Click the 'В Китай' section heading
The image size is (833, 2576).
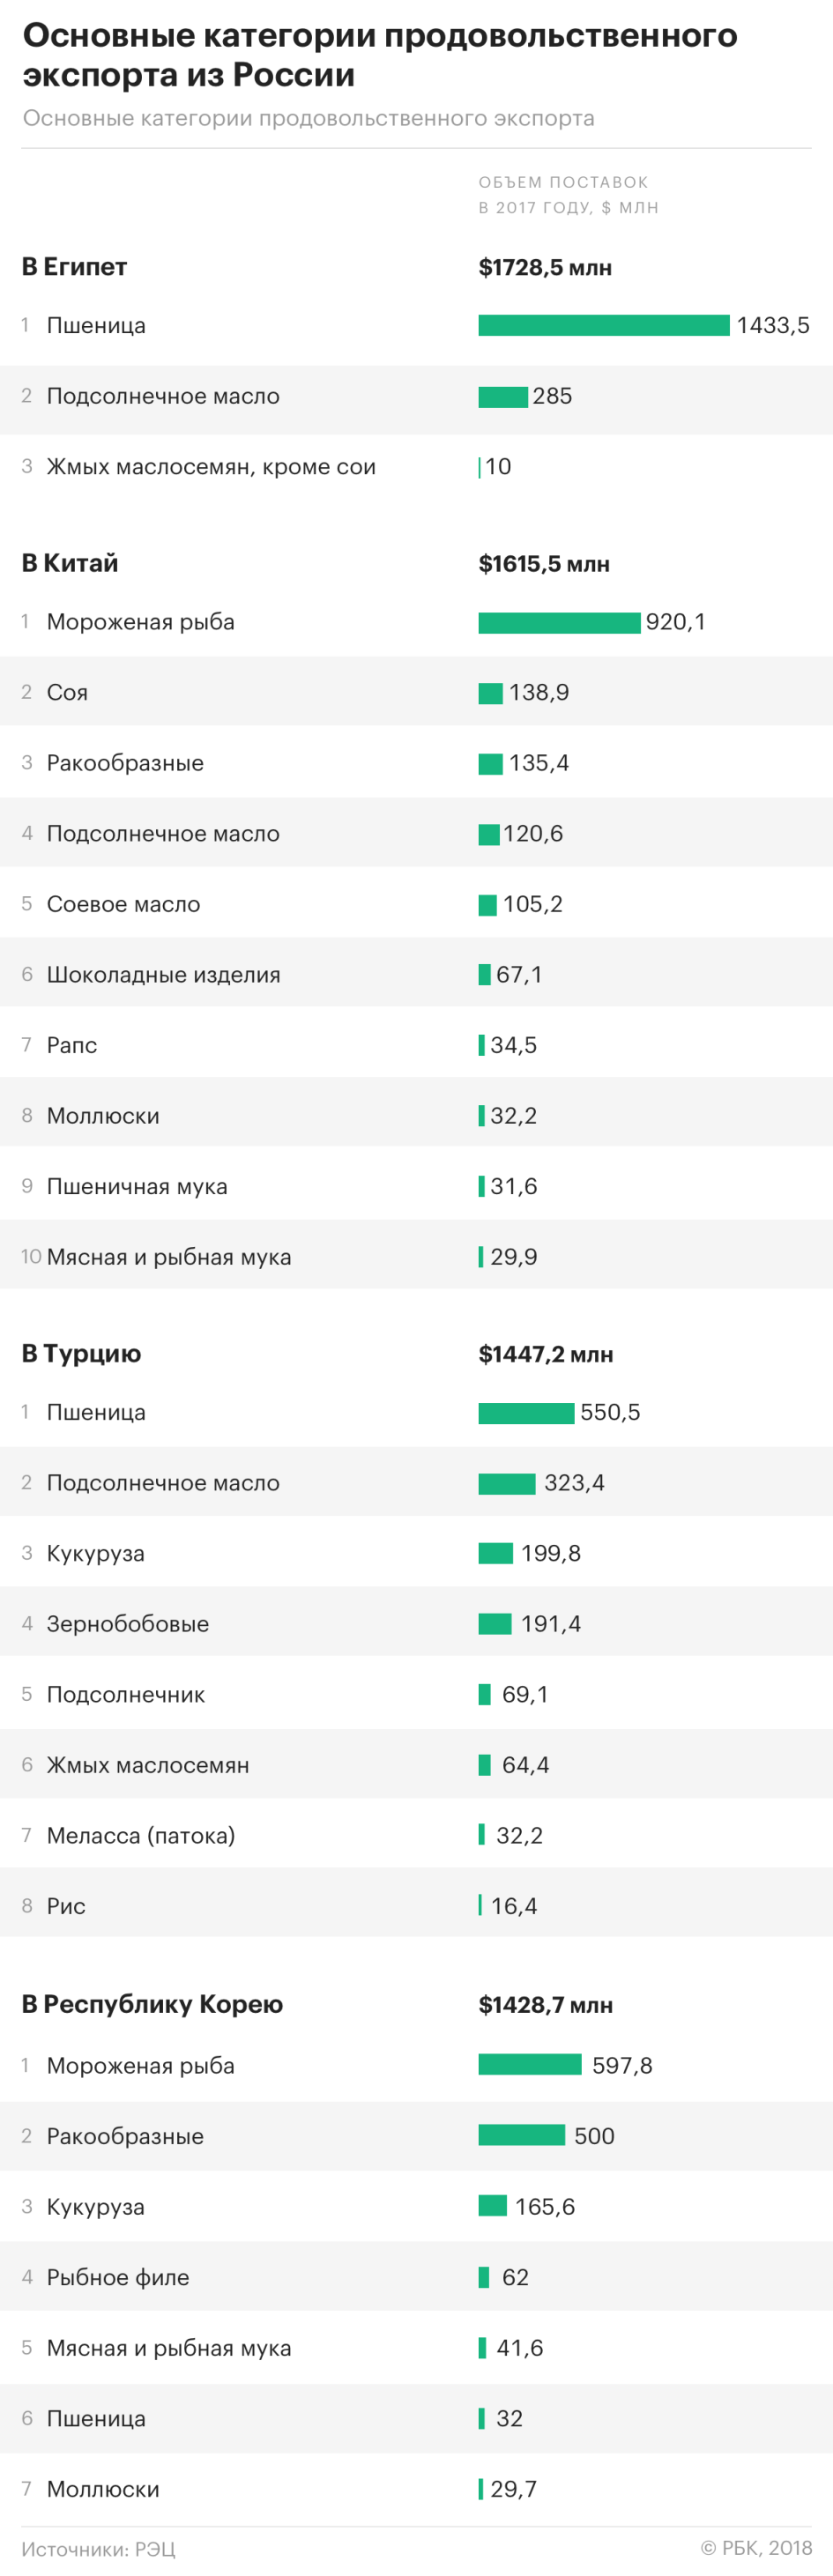pos(70,564)
